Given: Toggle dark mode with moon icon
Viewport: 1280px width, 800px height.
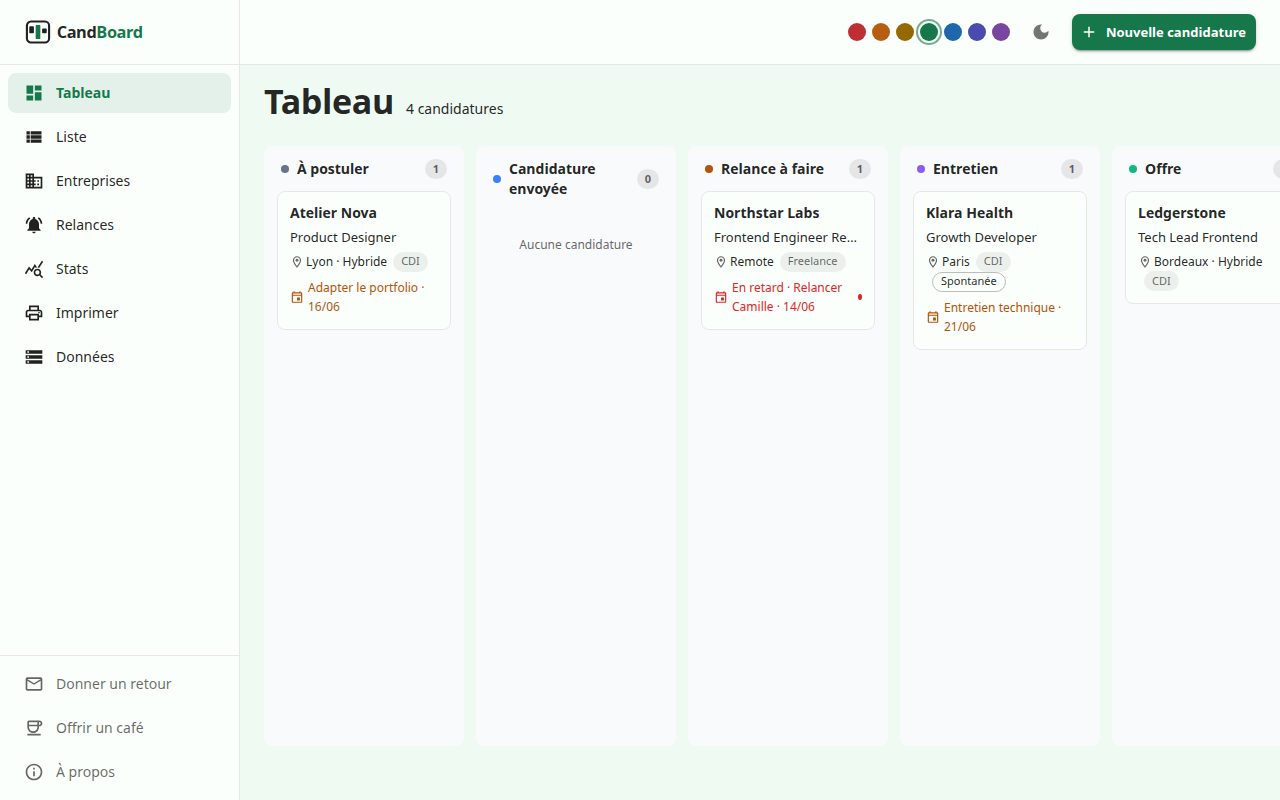Looking at the screenshot, I should [1041, 32].
